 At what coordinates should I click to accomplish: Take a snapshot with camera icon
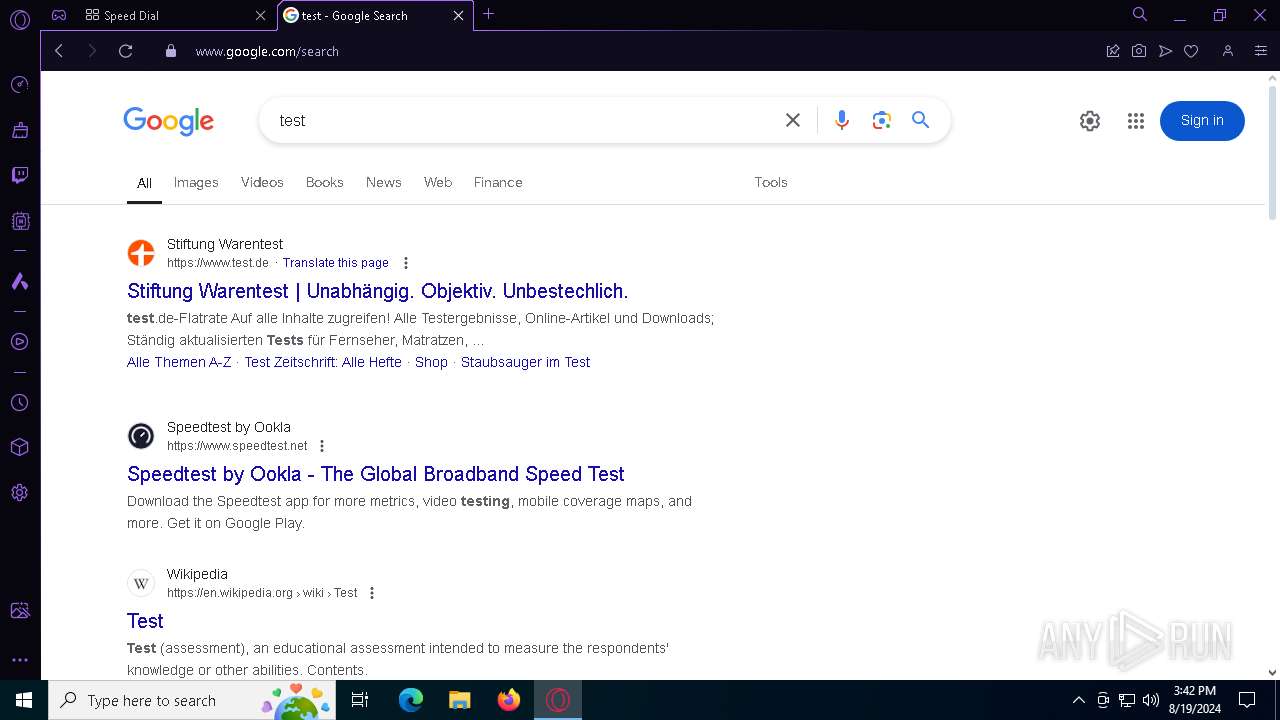(1139, 51)
